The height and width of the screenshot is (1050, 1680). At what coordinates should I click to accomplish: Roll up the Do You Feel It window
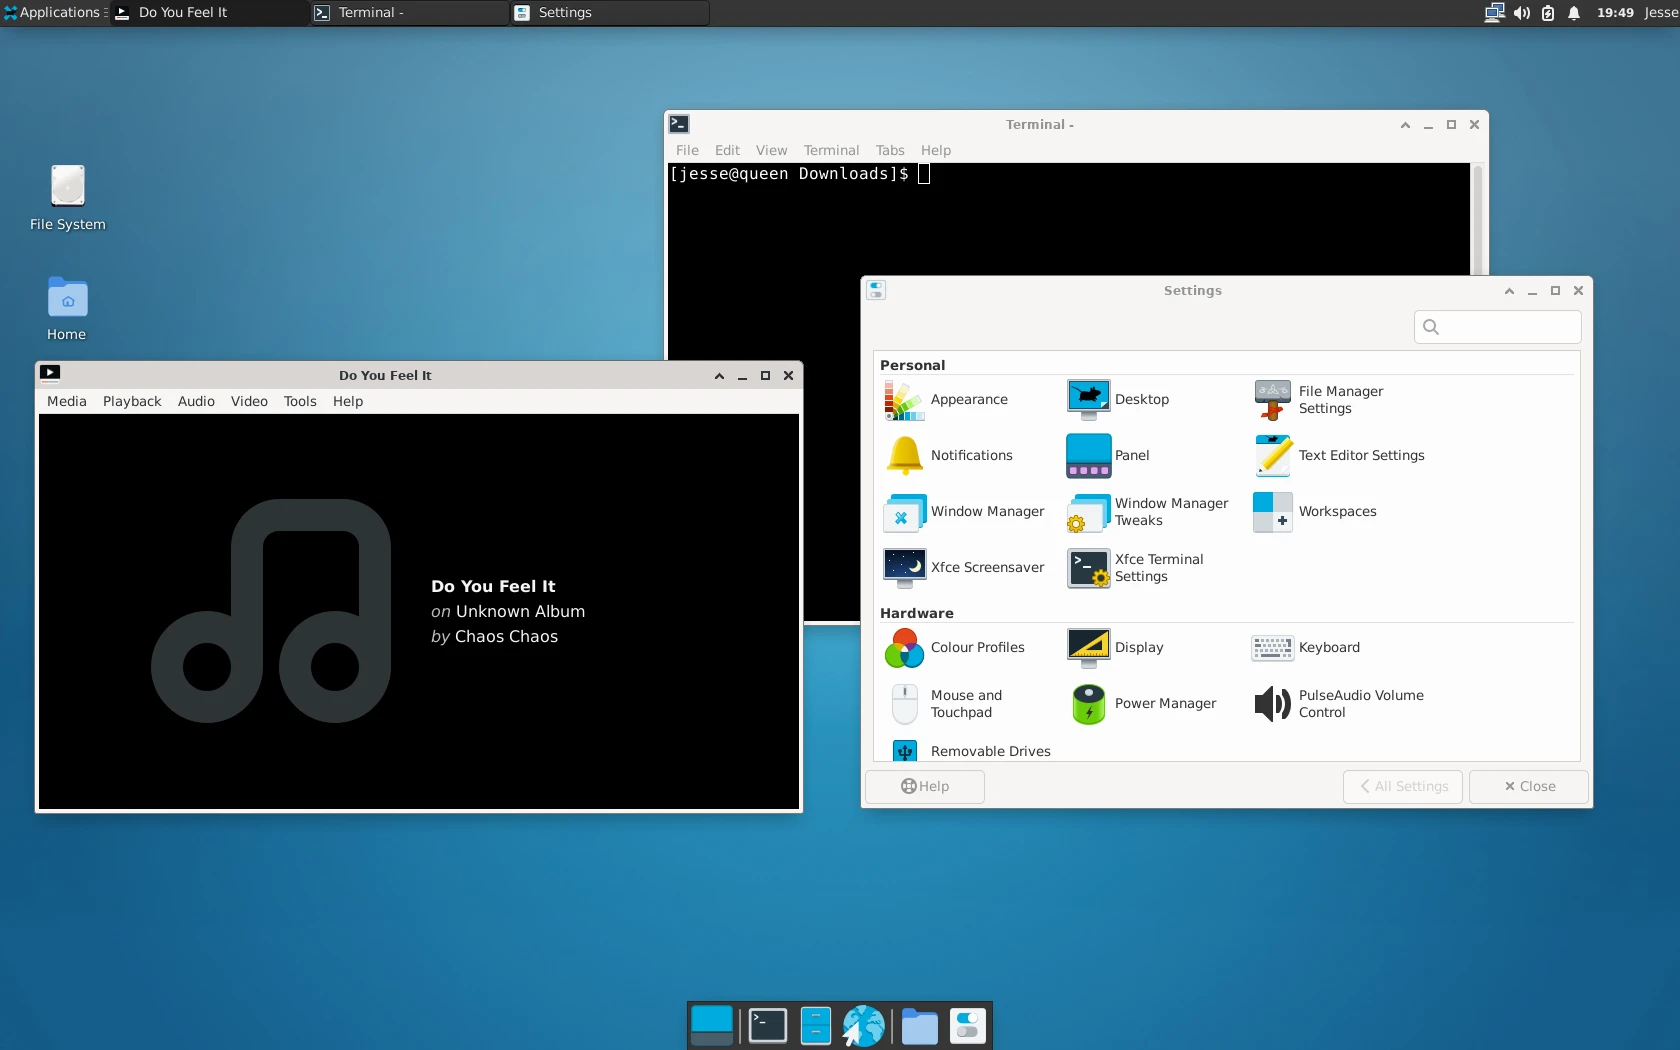pos(719,376)
